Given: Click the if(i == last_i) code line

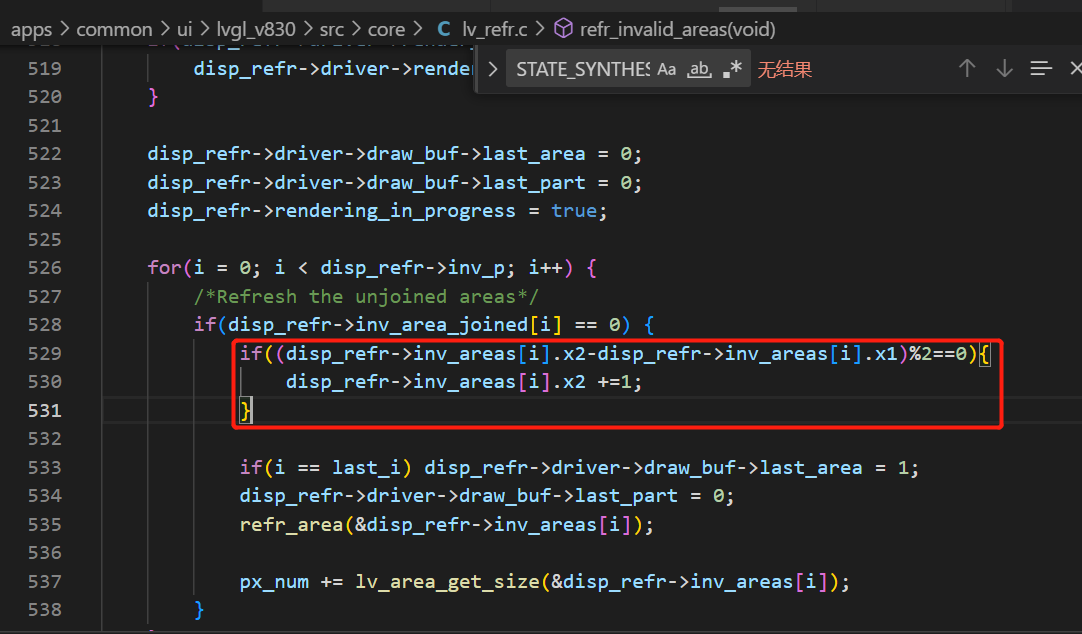Looking at the screenshot, I should click(x=579, y=468).
